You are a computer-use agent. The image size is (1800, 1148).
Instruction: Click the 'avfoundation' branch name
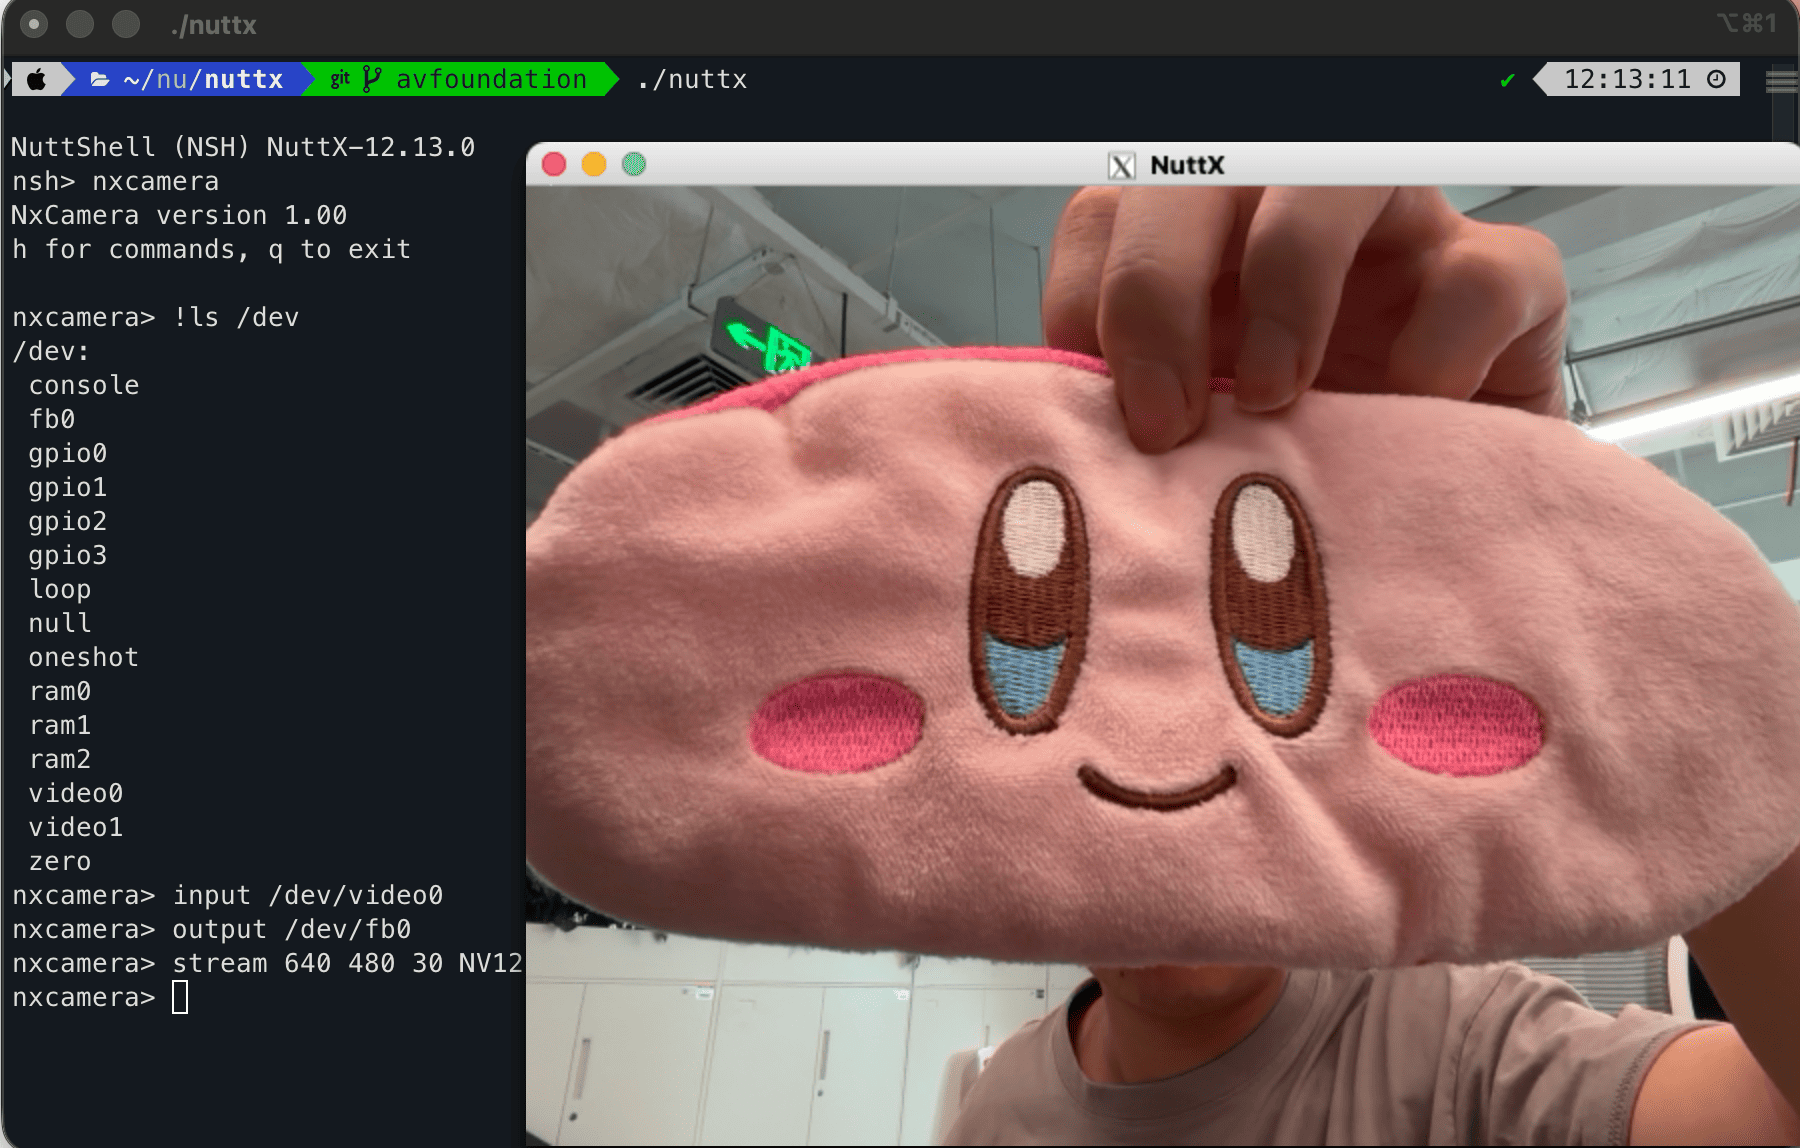[x=491, y=79]
